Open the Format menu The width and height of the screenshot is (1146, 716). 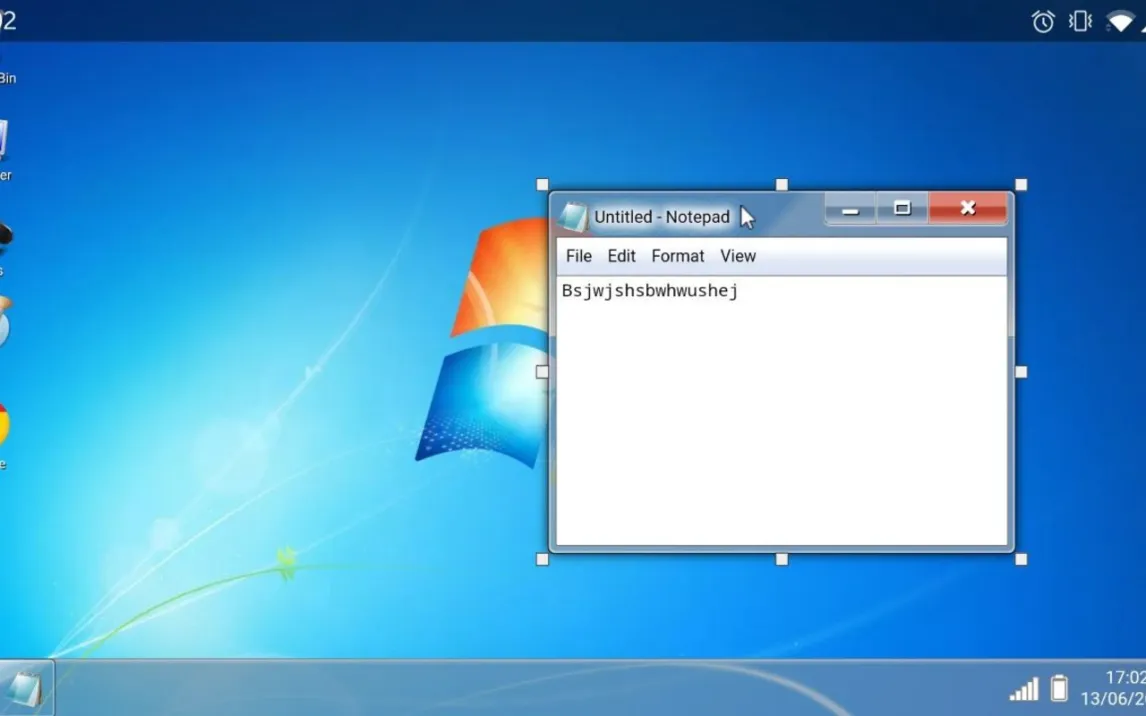click(678, 256)
